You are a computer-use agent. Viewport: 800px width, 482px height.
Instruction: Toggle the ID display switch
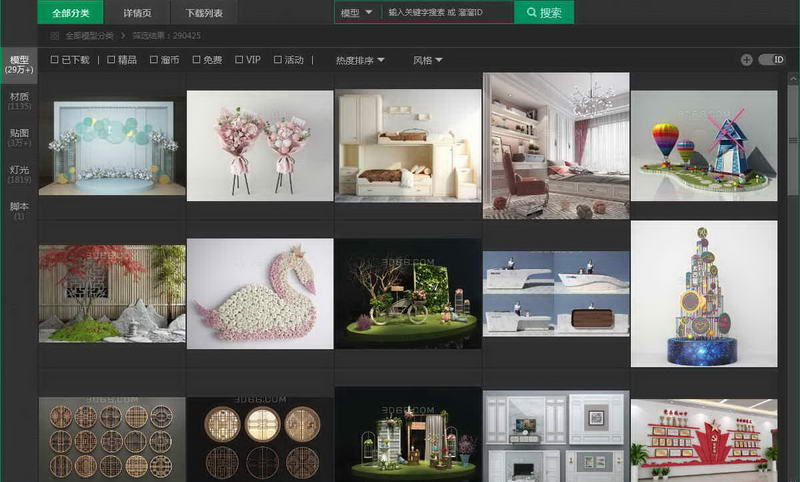tap(772, 60)
